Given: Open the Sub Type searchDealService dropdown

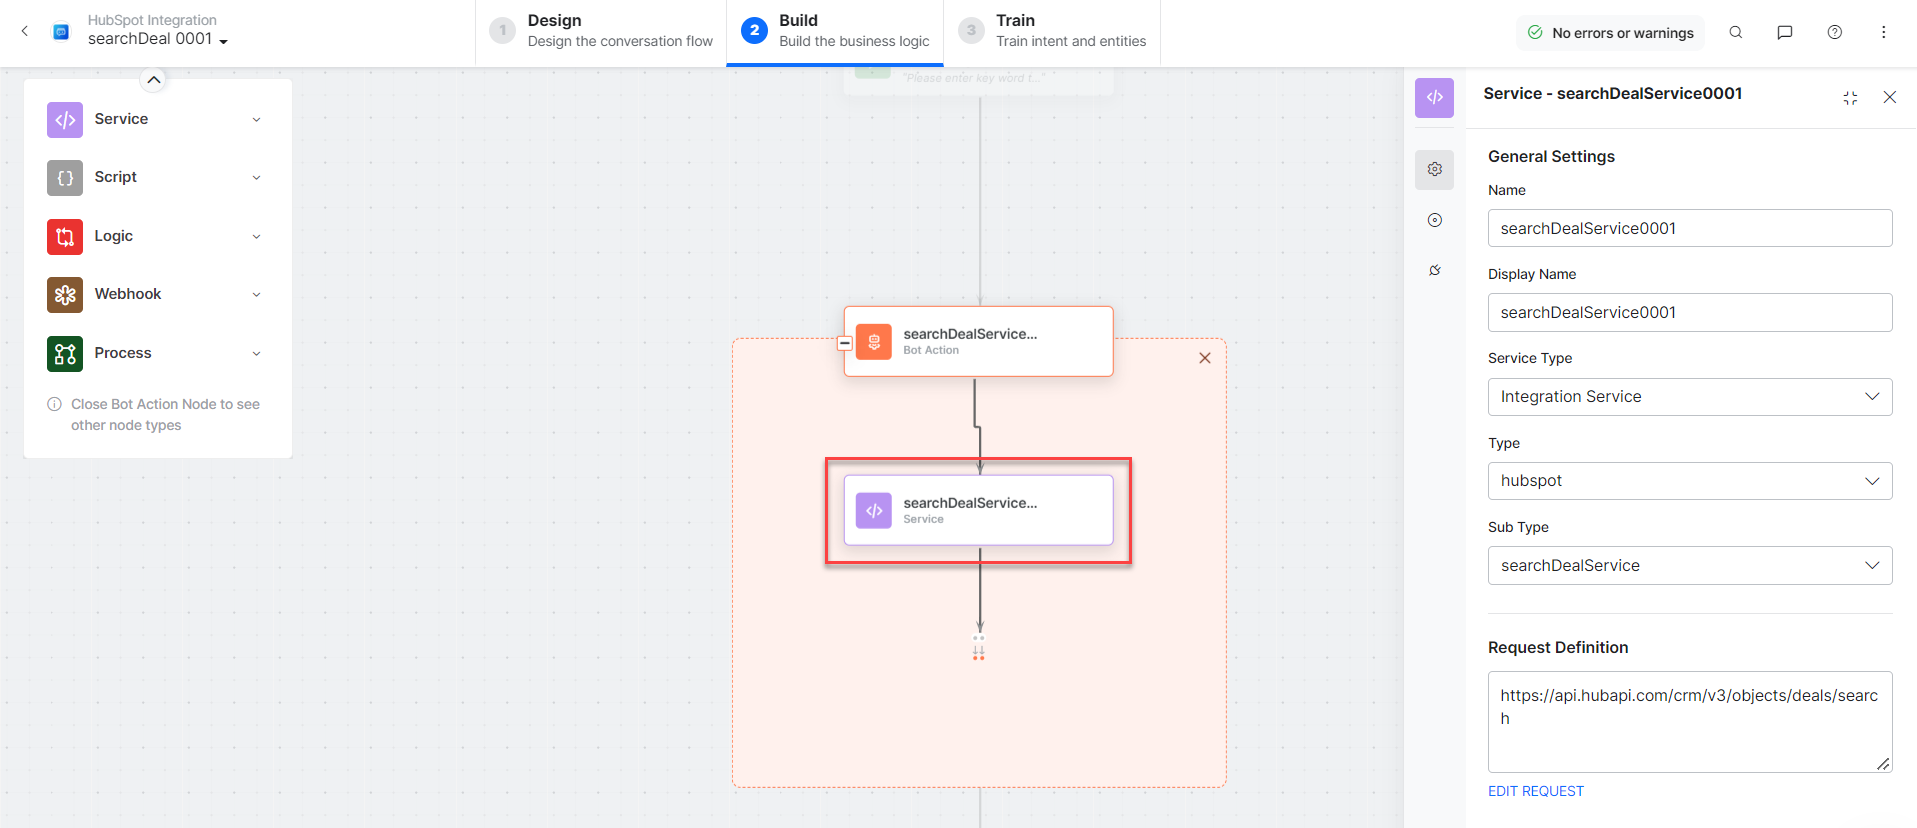Looking at the screenshot, I should pos(1689,566).
